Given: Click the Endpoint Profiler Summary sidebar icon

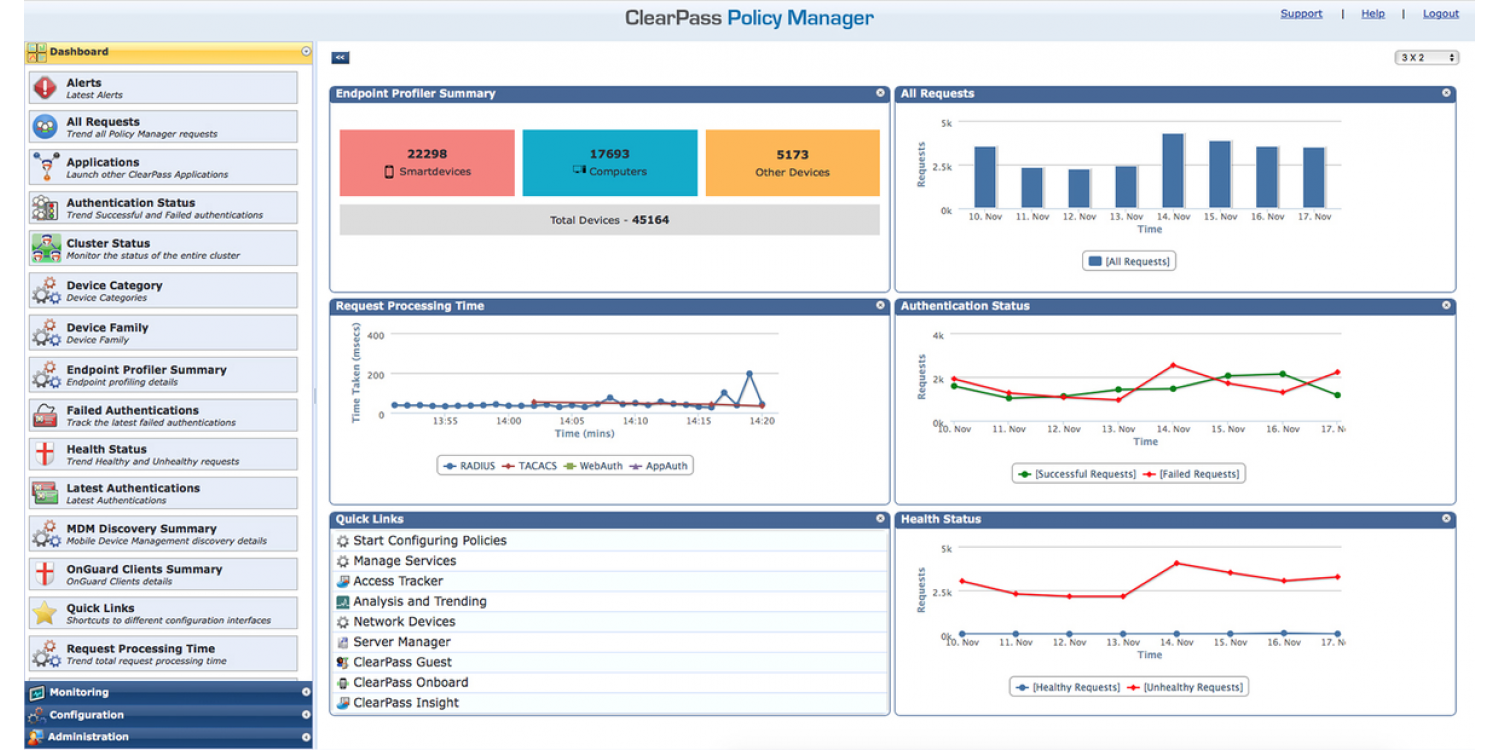Looking at the screenshot, I should point(46,375).
